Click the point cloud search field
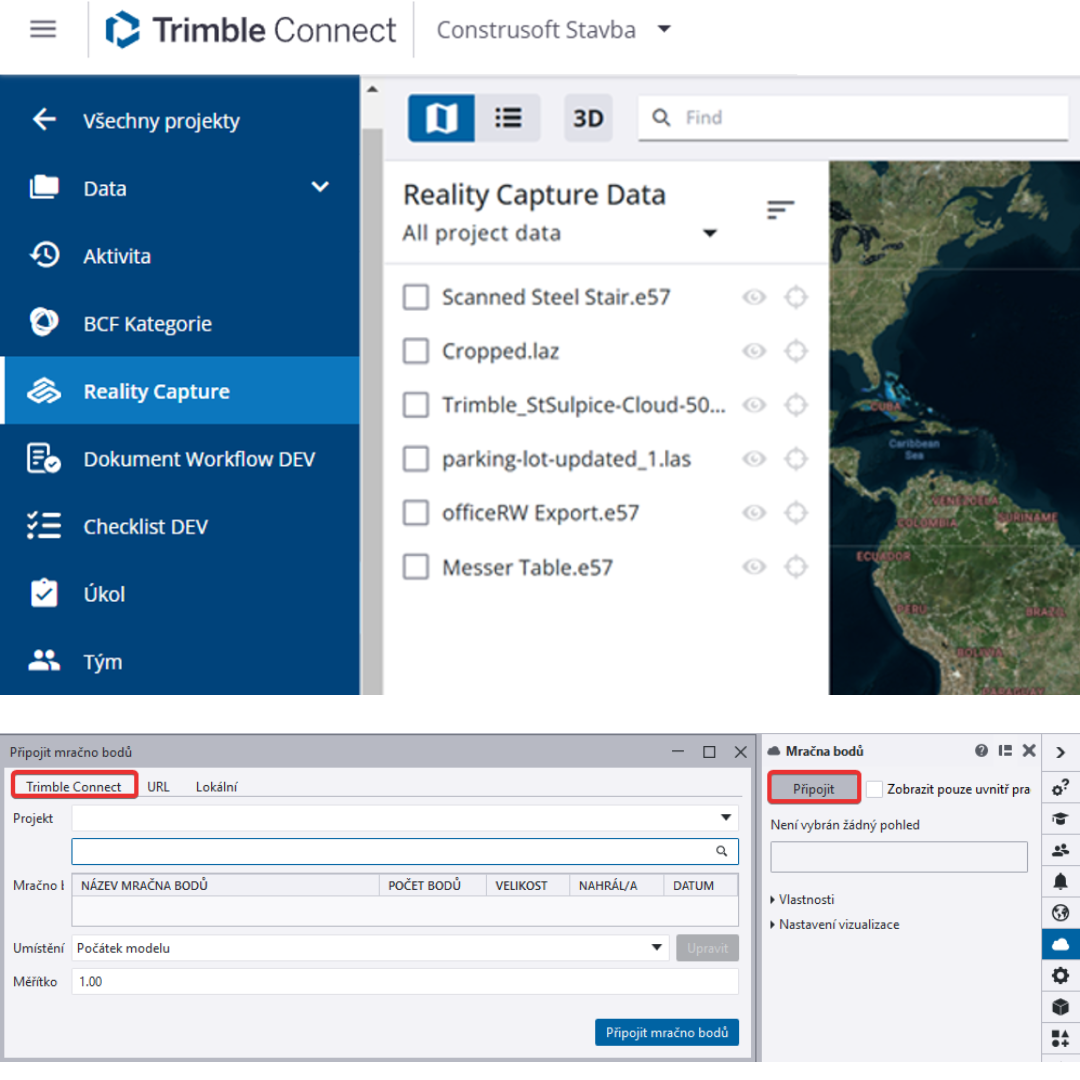The height and width of the screenshot is (1080, 1080). pyautogui.click(x=404, y=851)
